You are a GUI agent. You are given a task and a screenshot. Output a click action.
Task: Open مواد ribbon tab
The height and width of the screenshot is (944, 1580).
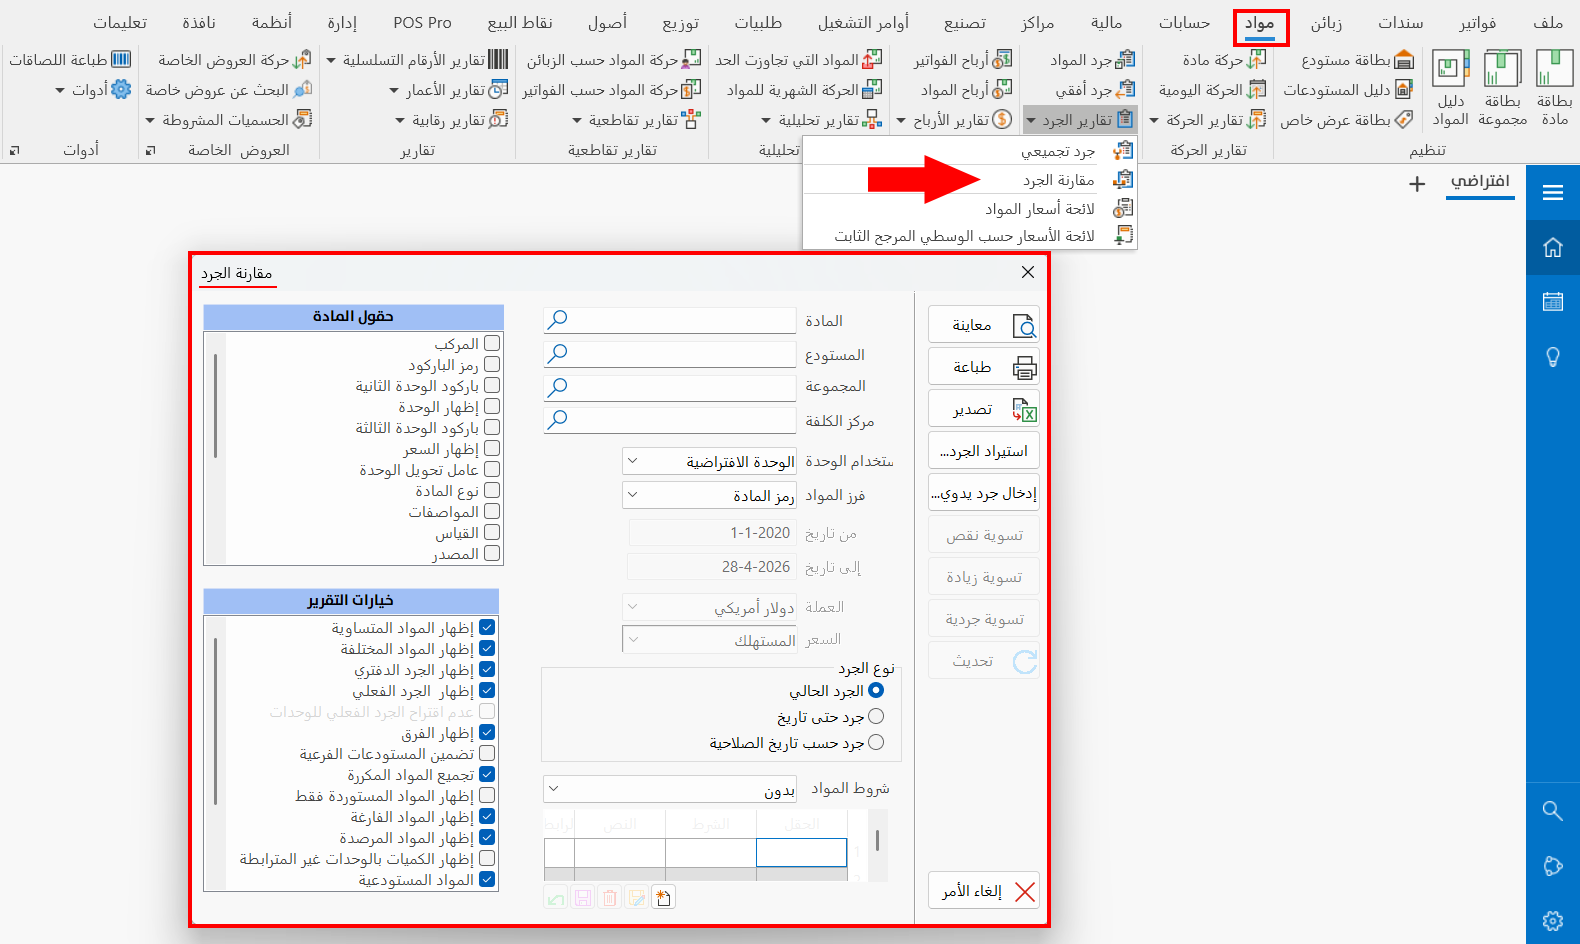tap(1260, 23)
